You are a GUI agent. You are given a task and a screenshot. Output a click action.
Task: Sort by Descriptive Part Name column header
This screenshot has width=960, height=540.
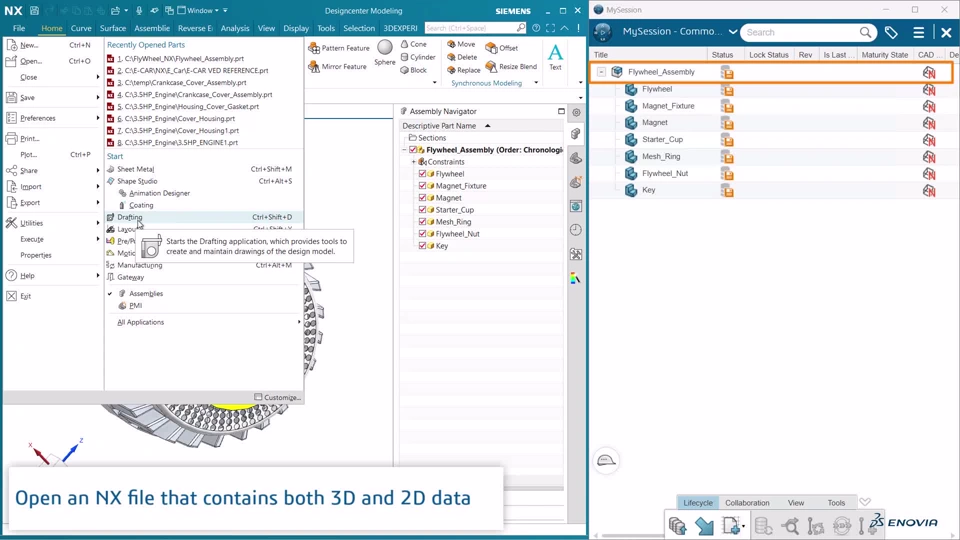click(x=439, y=126)
